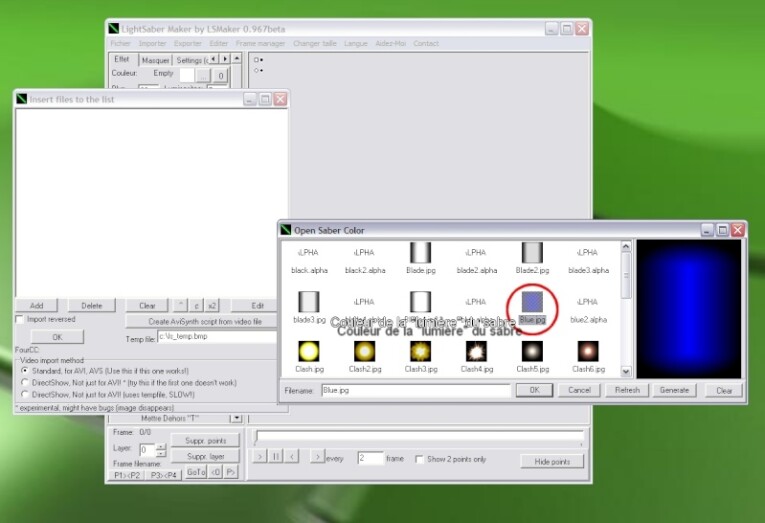The image size is (765, 523).
Task: Click the Generate button
Action: (x=674, y=390)
